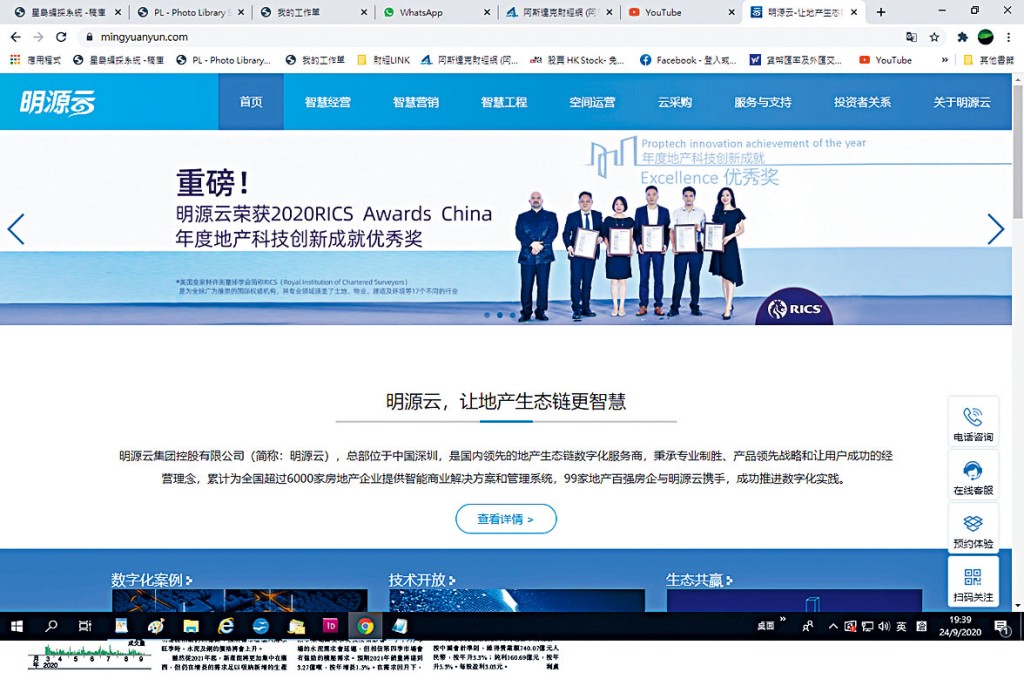Select the 首页 navigation item
Screen dimensions: 1024x686
pyautogui.click(x=251, y=102)
